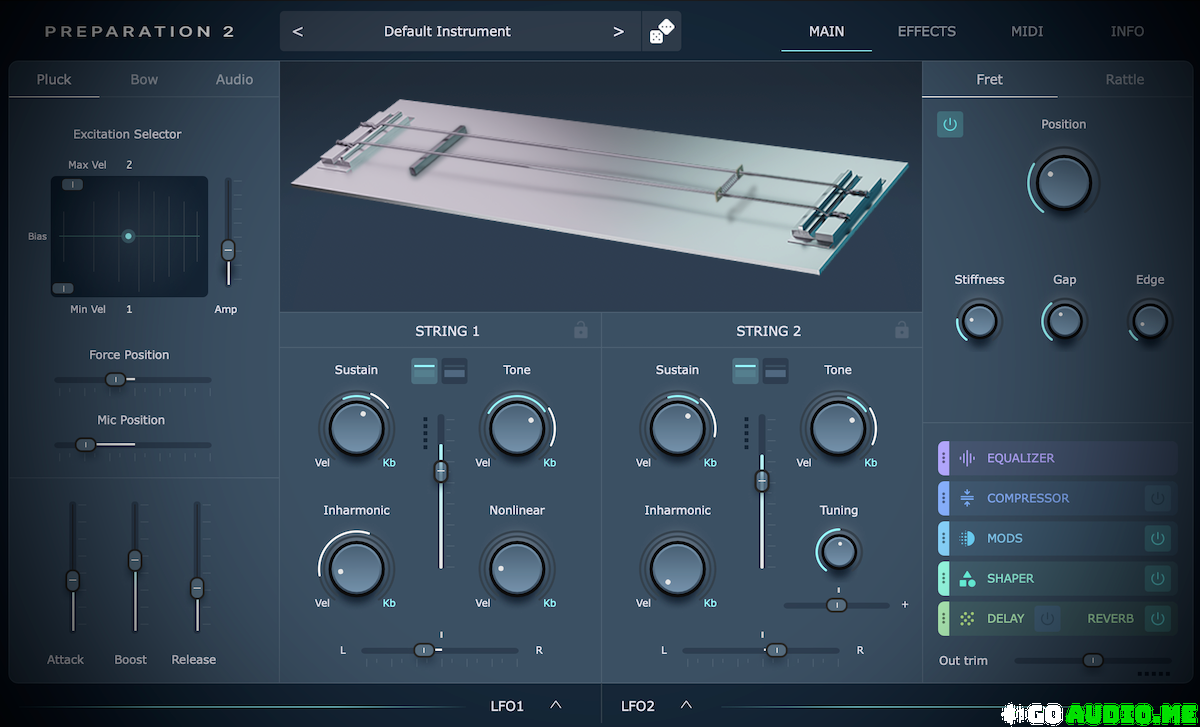Click the Shaper shapes icon
This screenshot has height=727, width=1200.
[x=967, y=578]
